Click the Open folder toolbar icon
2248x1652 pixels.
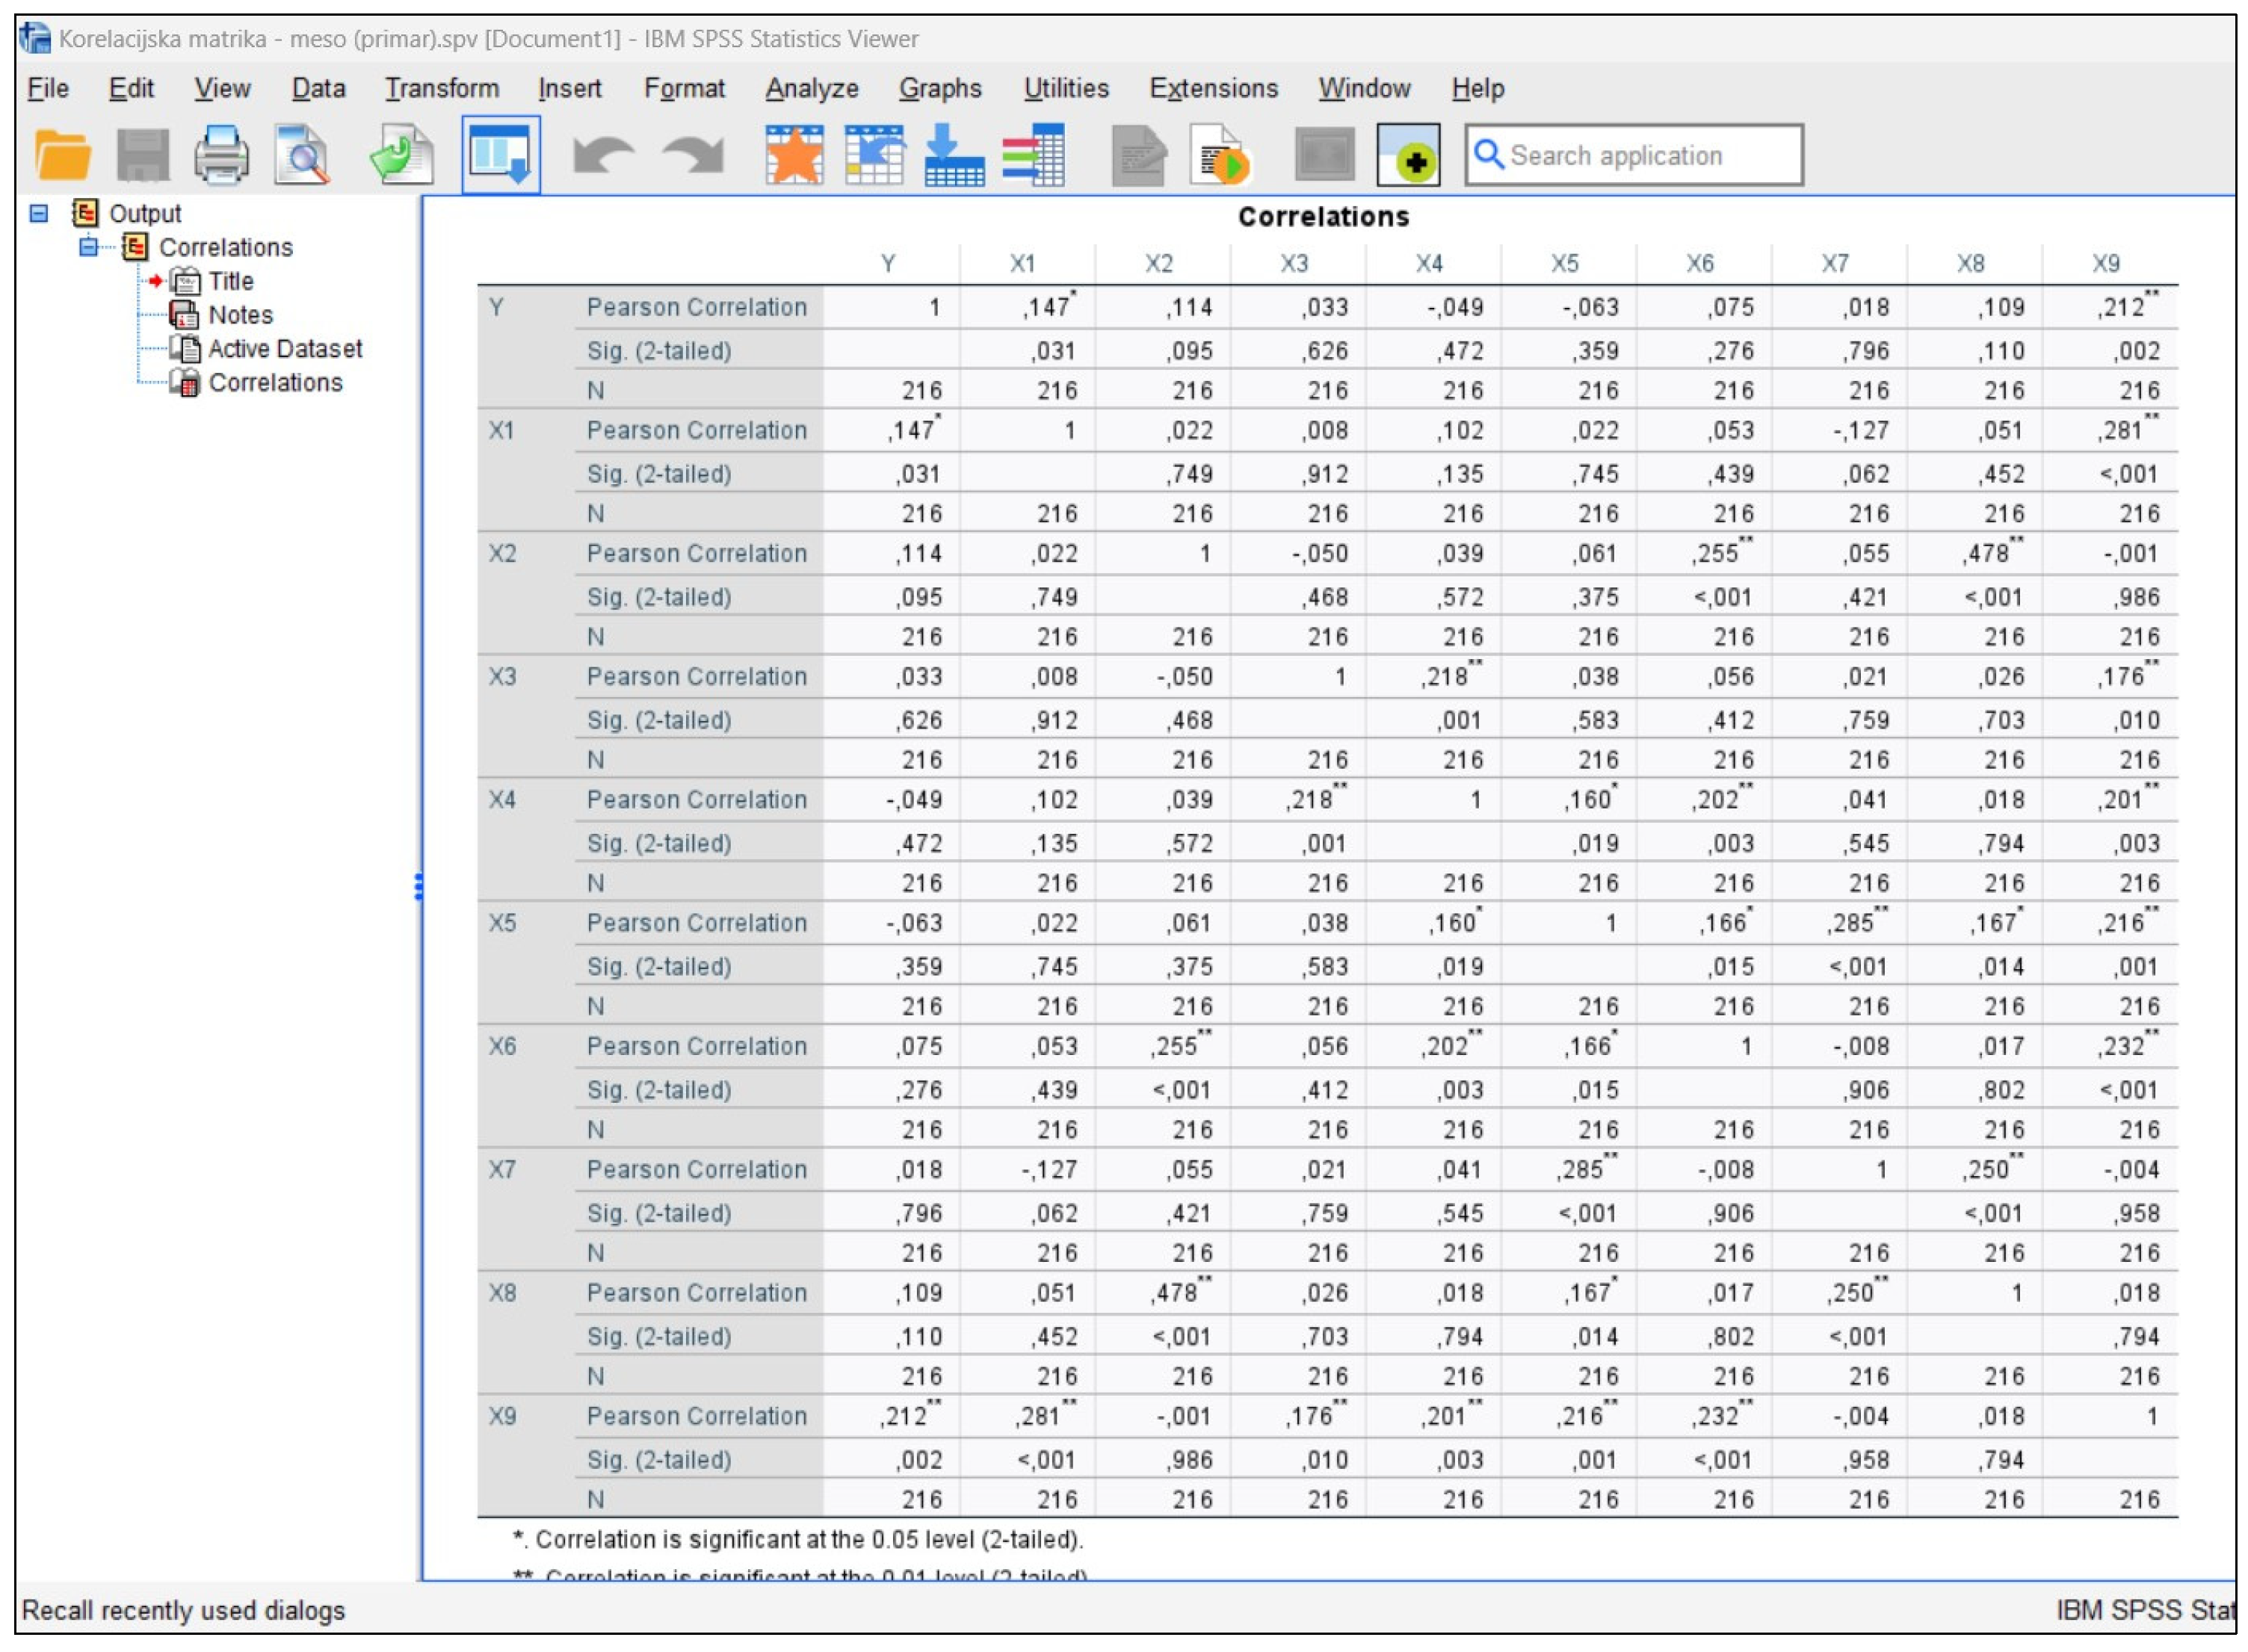62,155
